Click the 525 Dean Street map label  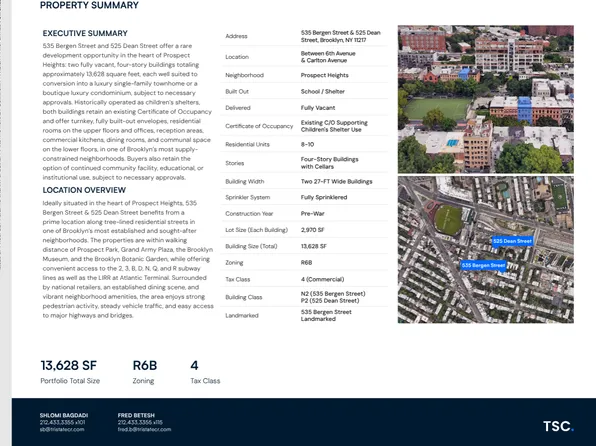pos(512,241)
